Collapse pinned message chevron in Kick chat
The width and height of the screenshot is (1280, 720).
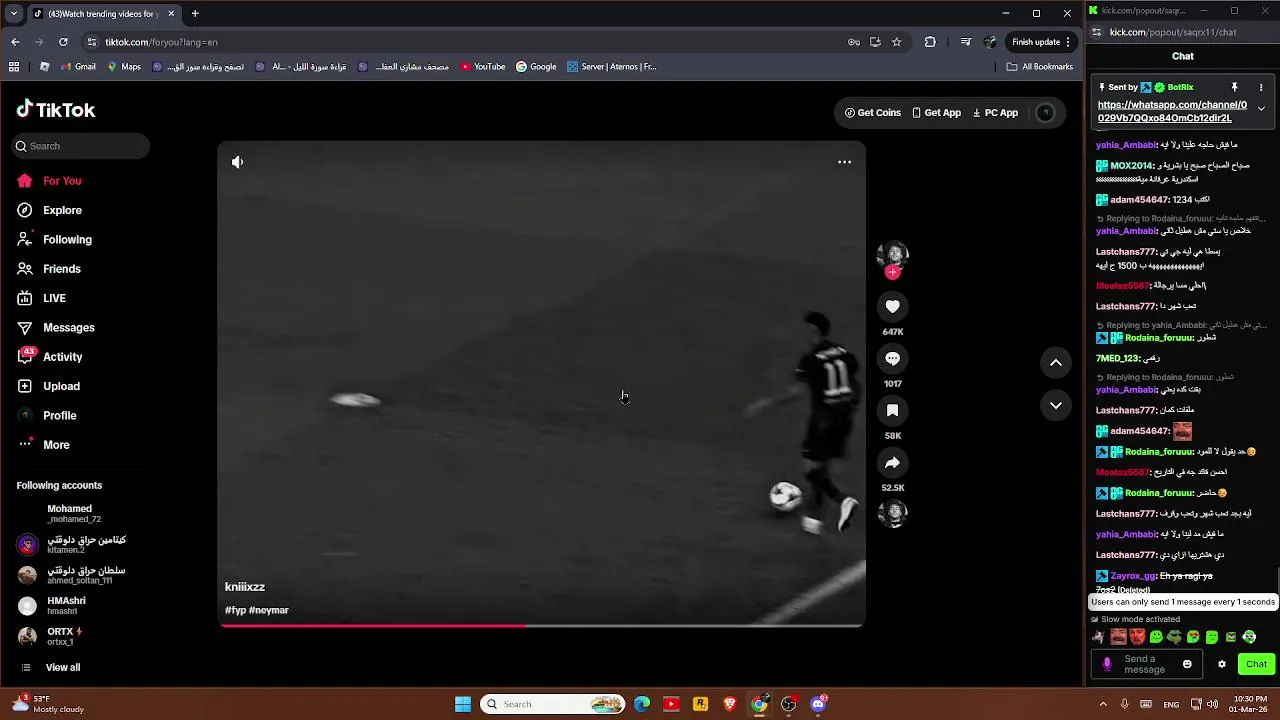1261,108
